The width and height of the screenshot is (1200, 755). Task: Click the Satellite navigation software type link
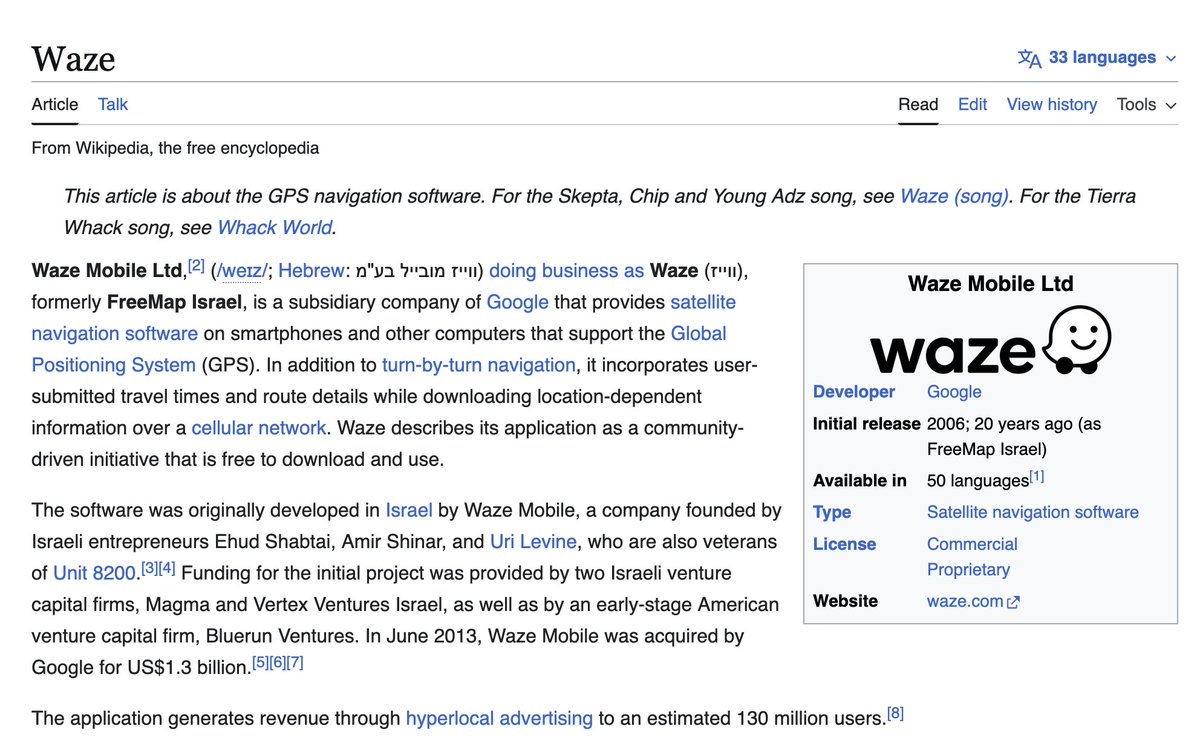pos(1032,512)
